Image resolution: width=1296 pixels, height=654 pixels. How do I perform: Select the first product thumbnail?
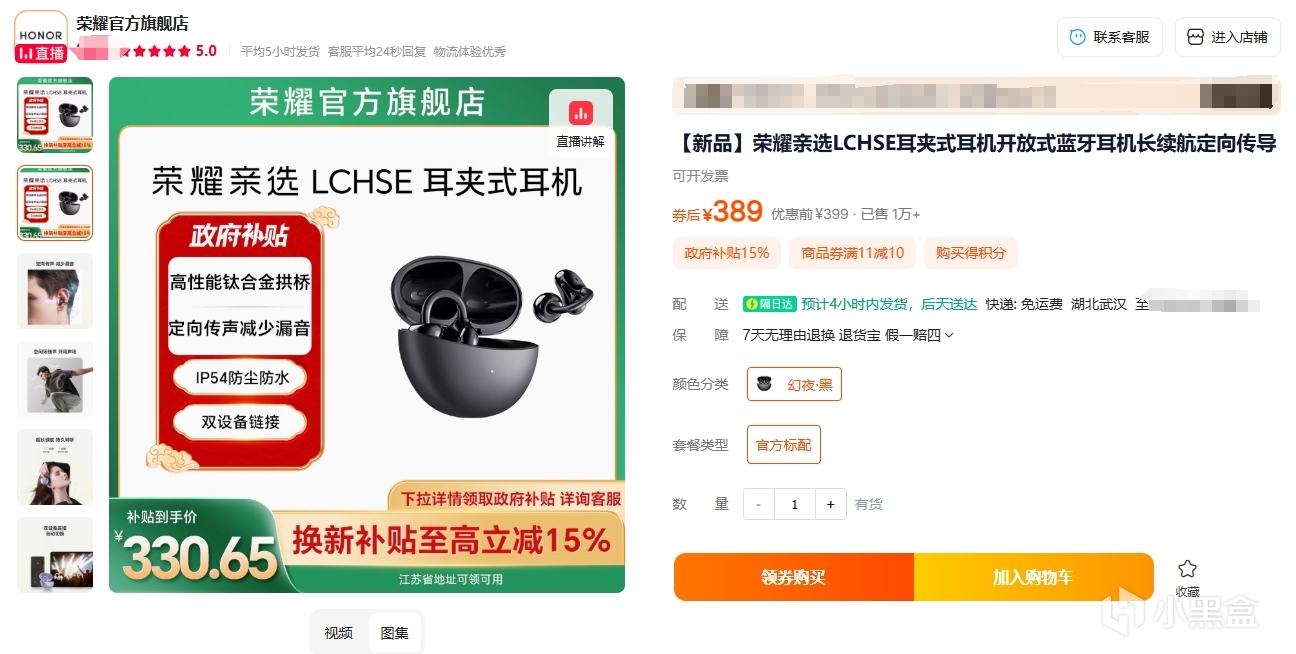click(x=55, y=115)
